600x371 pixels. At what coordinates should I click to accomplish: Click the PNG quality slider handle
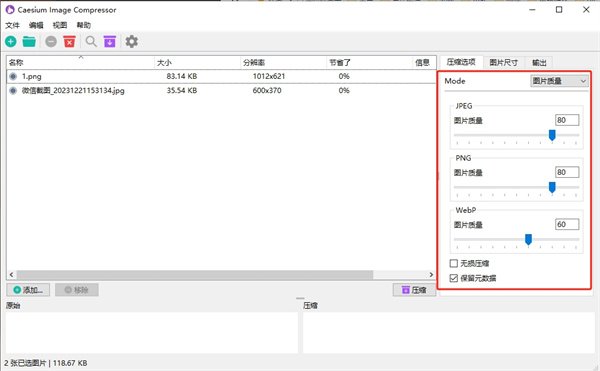point(552,187)
